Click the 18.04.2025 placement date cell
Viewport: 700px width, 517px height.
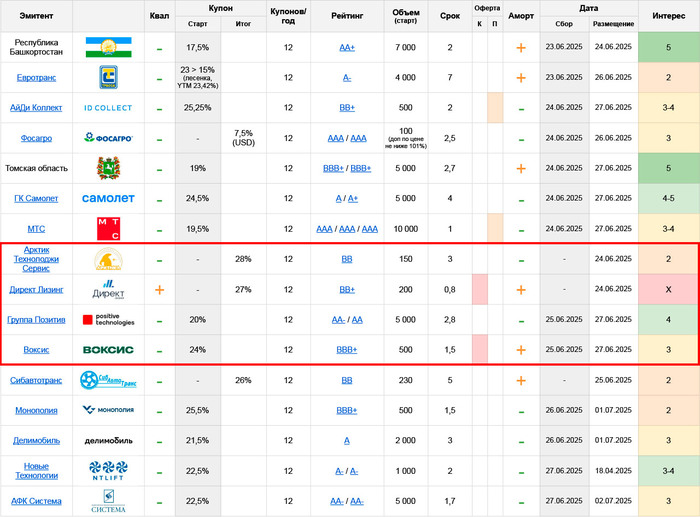click(x=613, y=471)
